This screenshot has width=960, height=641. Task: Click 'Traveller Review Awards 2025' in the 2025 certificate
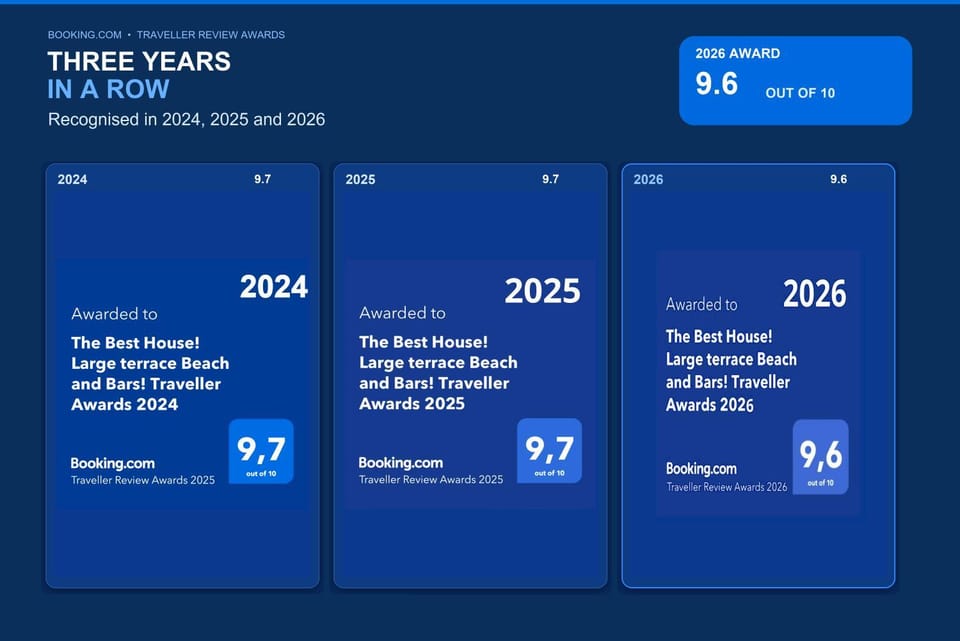[431, 479]
